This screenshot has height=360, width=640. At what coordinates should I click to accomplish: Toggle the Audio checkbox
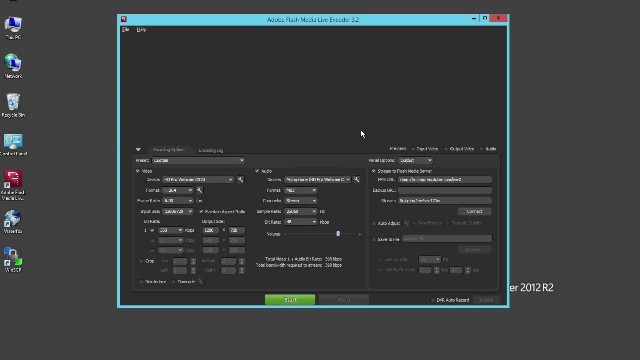tap(257, 171)
